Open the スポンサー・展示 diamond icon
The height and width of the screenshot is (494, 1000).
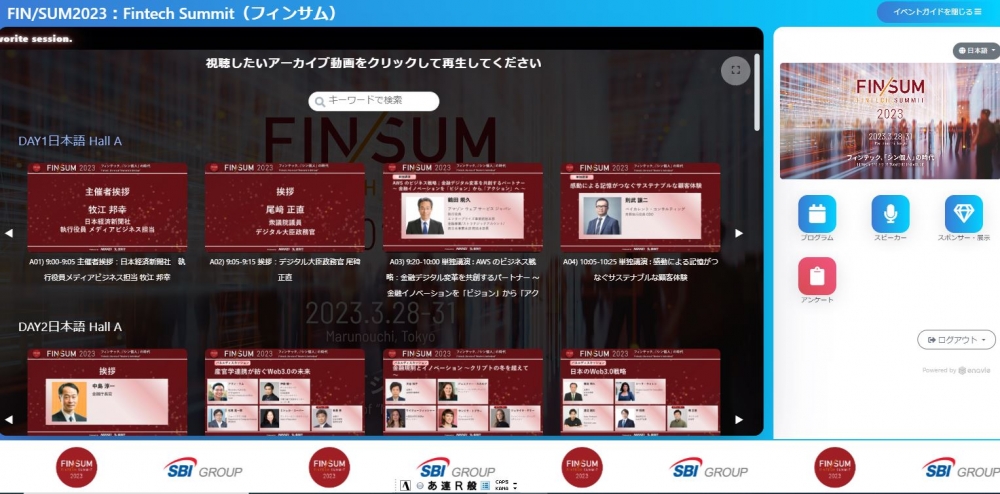click(x=964, y=214)
